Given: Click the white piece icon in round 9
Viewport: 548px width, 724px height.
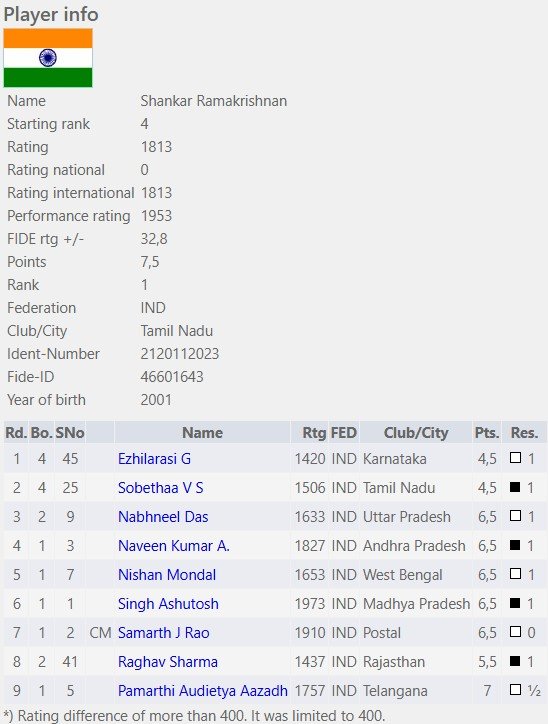Looking at the screenshot, I should (515, 690).
